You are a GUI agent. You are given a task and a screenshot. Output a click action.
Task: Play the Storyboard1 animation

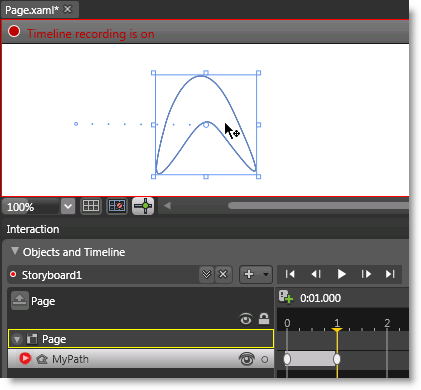pyautogui.click(x=341, y=274)
